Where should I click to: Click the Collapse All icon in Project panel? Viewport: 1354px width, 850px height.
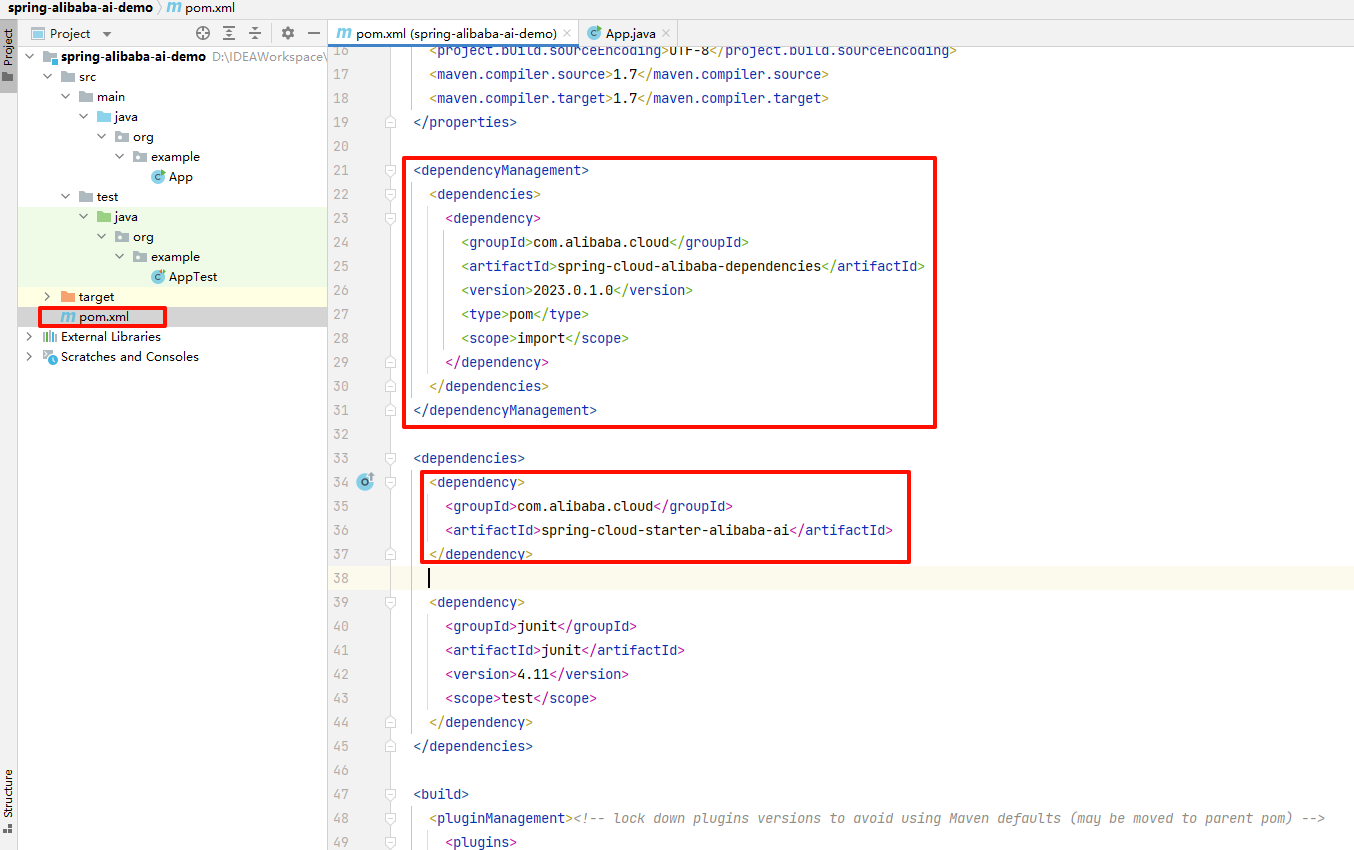point(255,33)
